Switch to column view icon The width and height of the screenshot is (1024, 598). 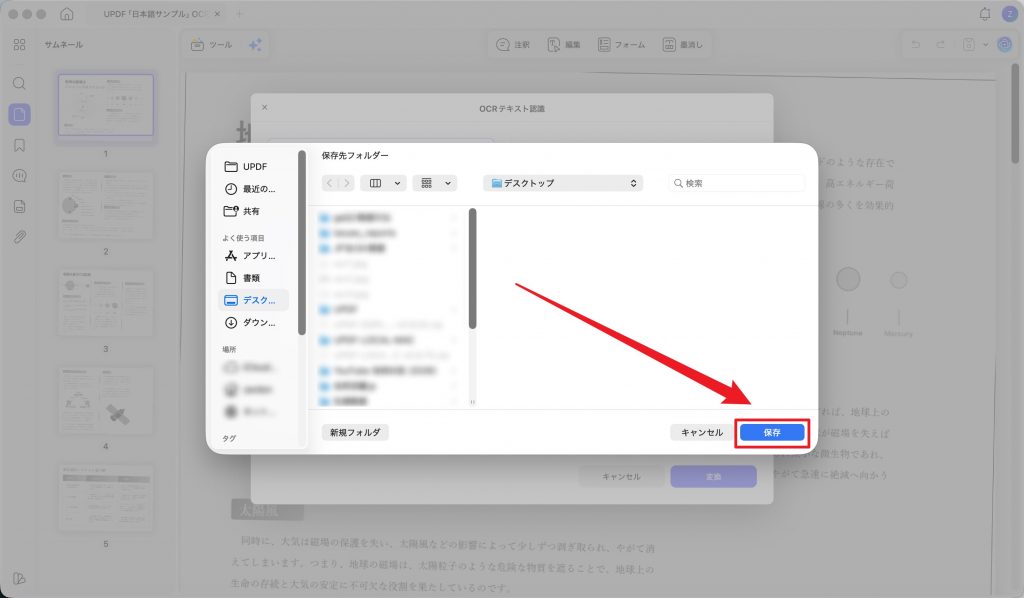pos(376,183)
